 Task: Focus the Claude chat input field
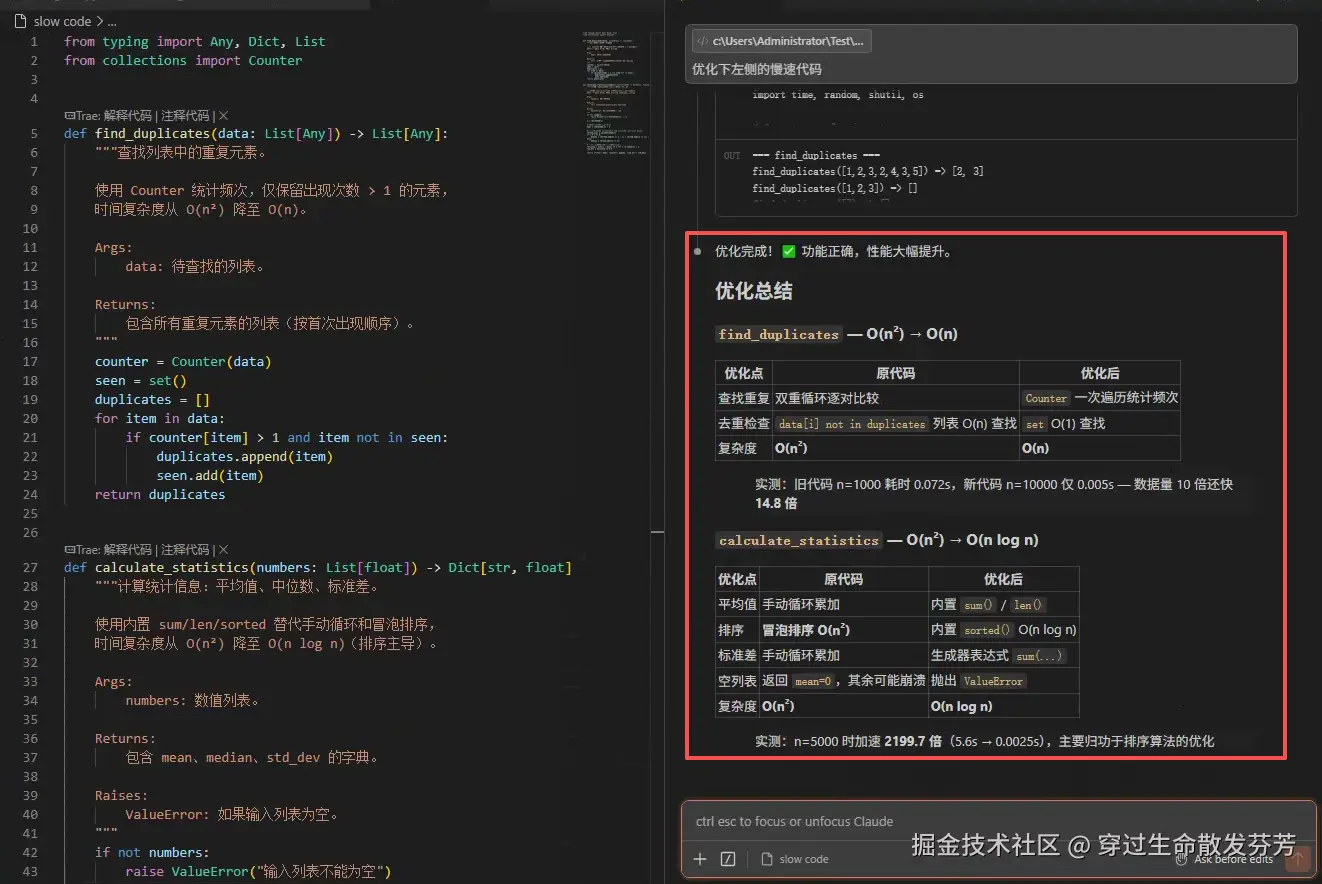997,822
